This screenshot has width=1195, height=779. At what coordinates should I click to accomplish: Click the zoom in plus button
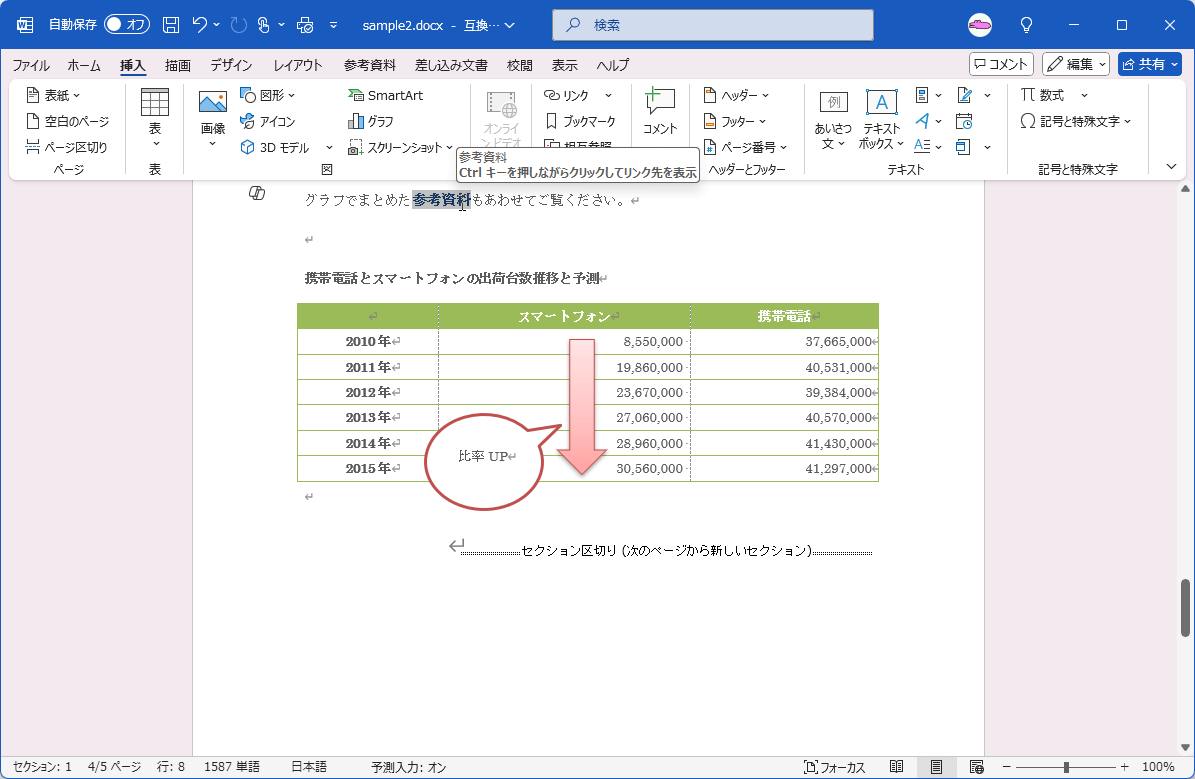[1124, 767]
